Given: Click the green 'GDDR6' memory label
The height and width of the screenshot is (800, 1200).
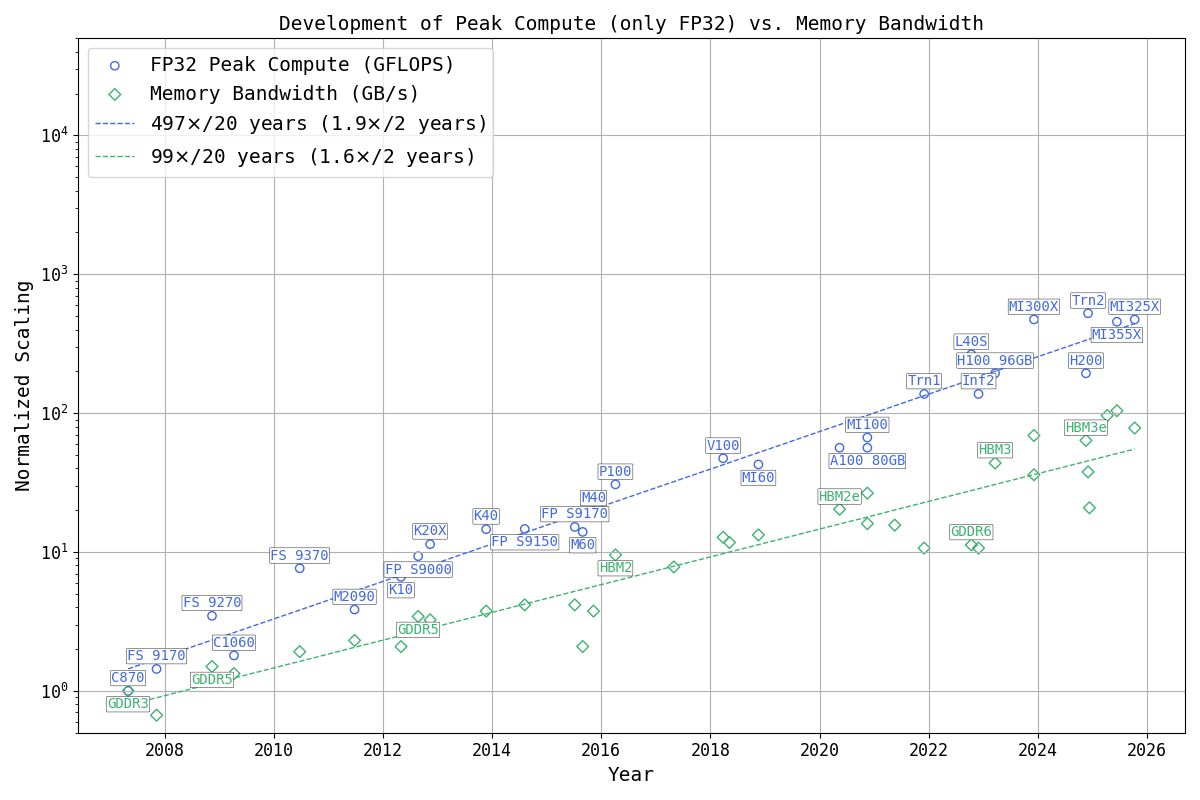Looking at the screenshot, I should pyautogui.click(x=971, y=531).
